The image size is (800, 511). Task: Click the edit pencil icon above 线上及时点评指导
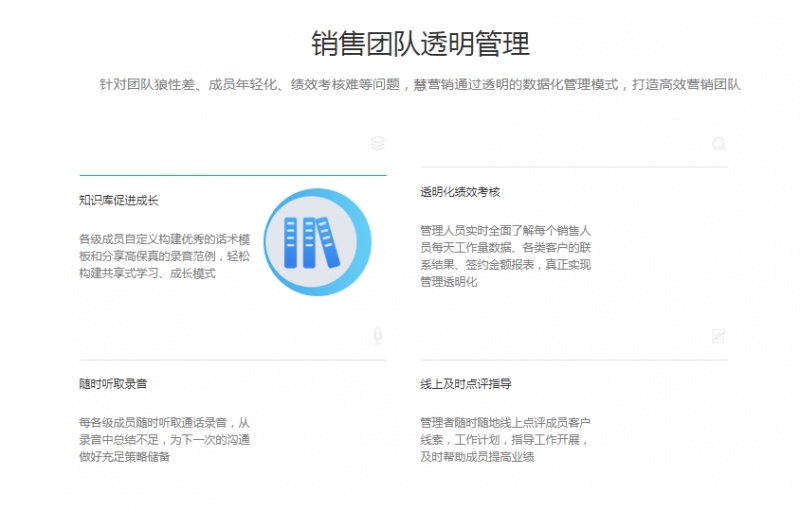coord(718,336)
